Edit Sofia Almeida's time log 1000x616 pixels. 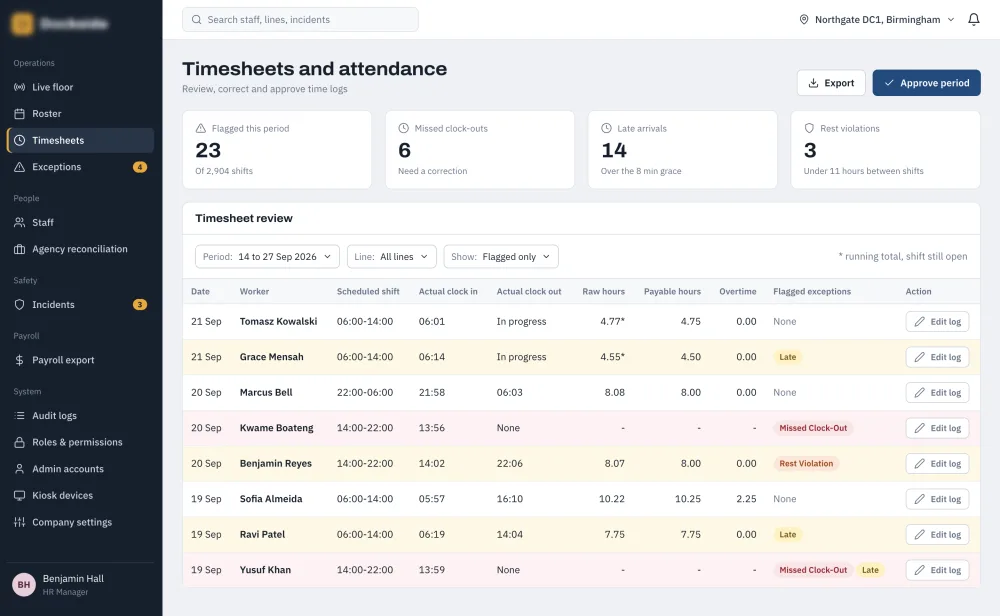click(938, 499)
